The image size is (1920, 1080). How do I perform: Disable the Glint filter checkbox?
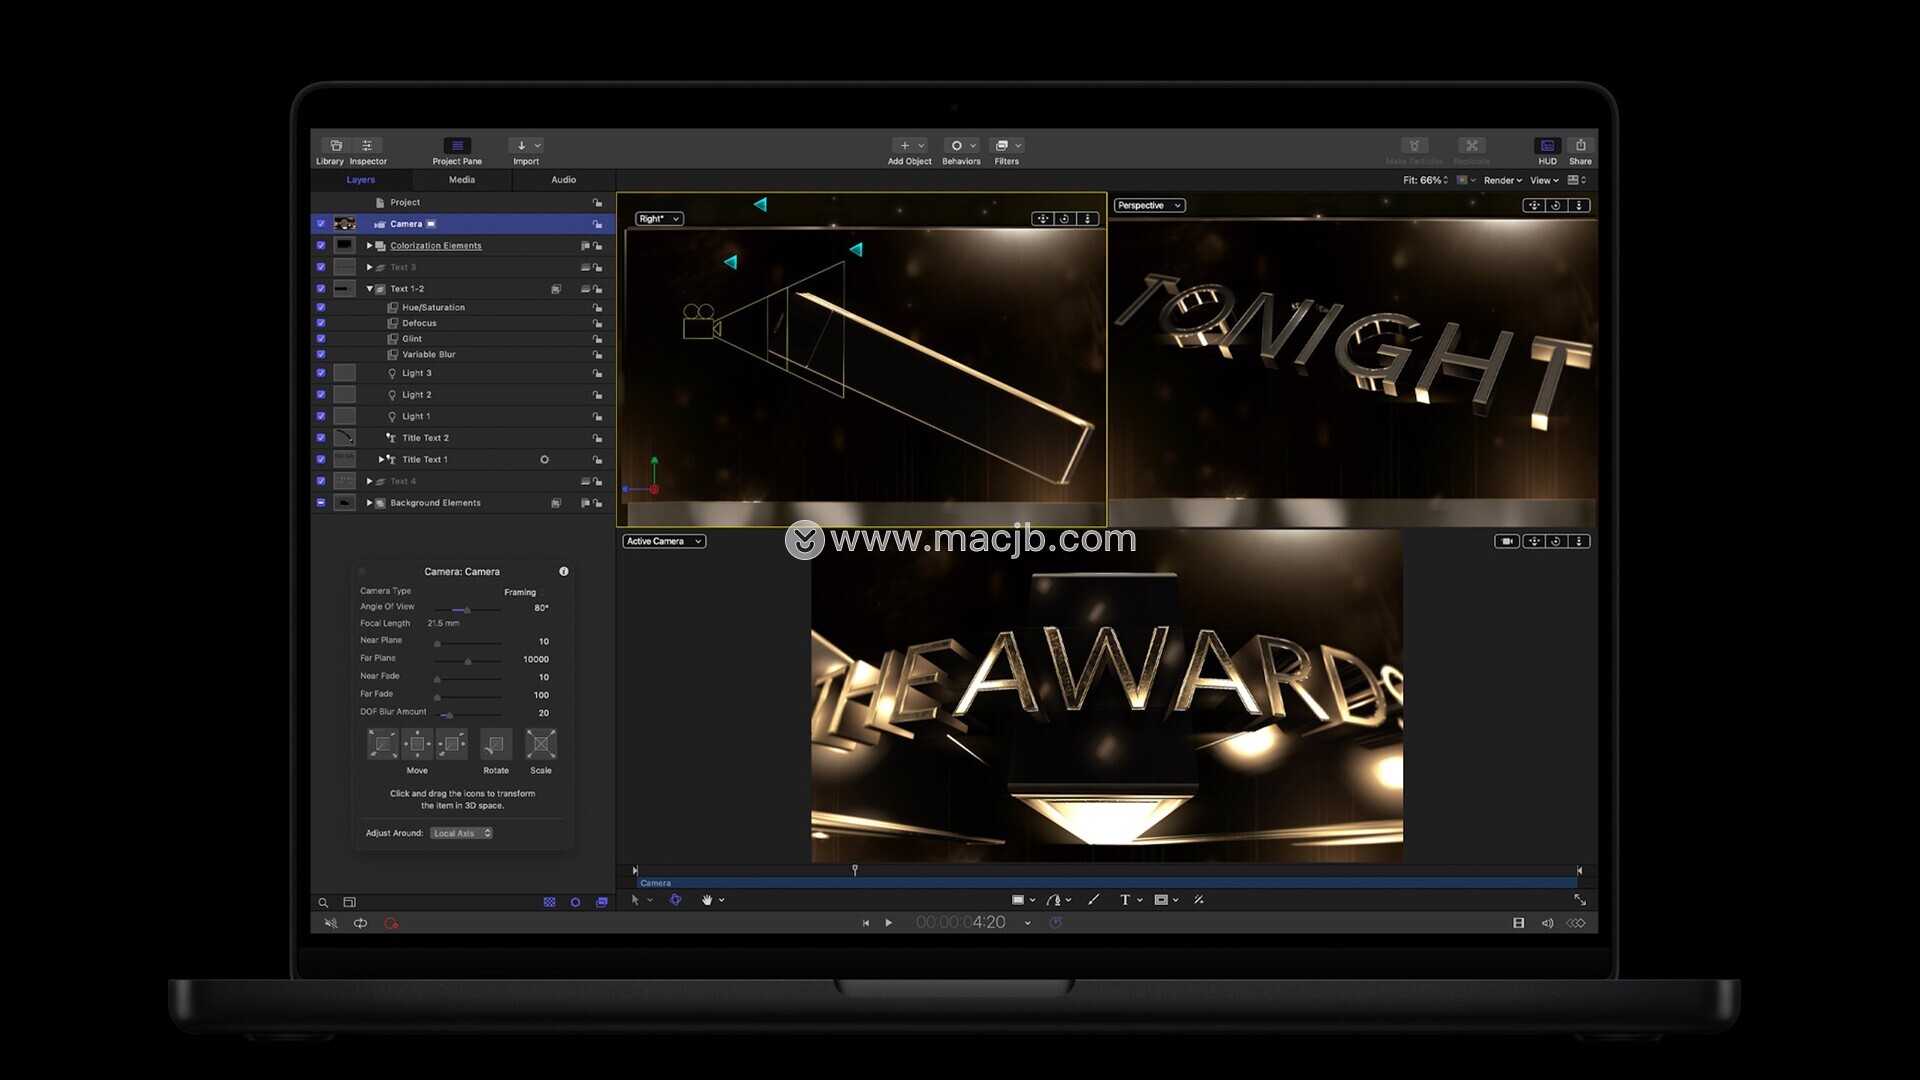tap(321, 339)
